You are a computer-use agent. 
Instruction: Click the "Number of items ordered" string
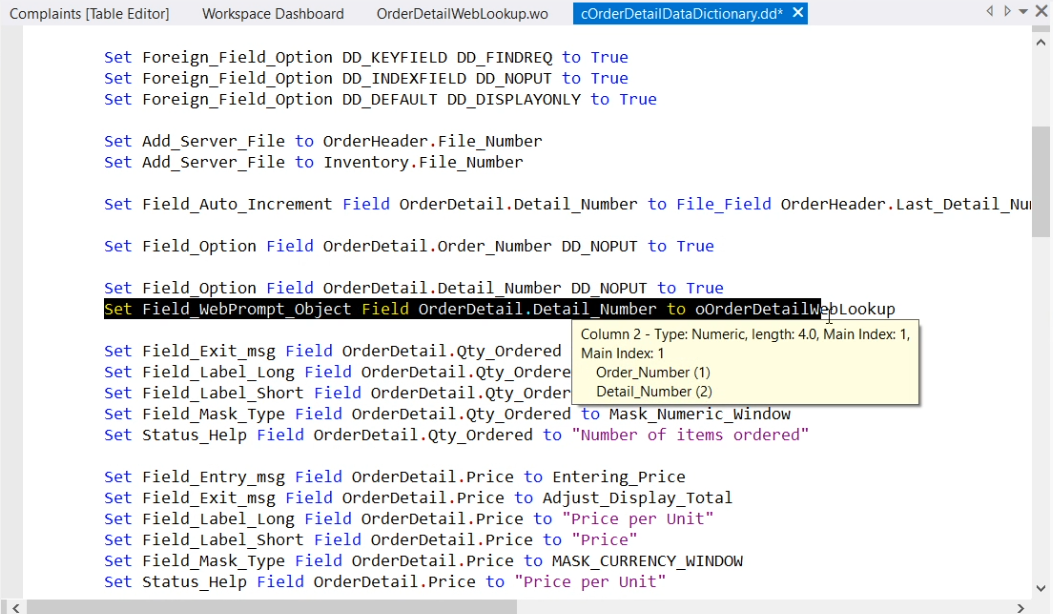[689, 435]
